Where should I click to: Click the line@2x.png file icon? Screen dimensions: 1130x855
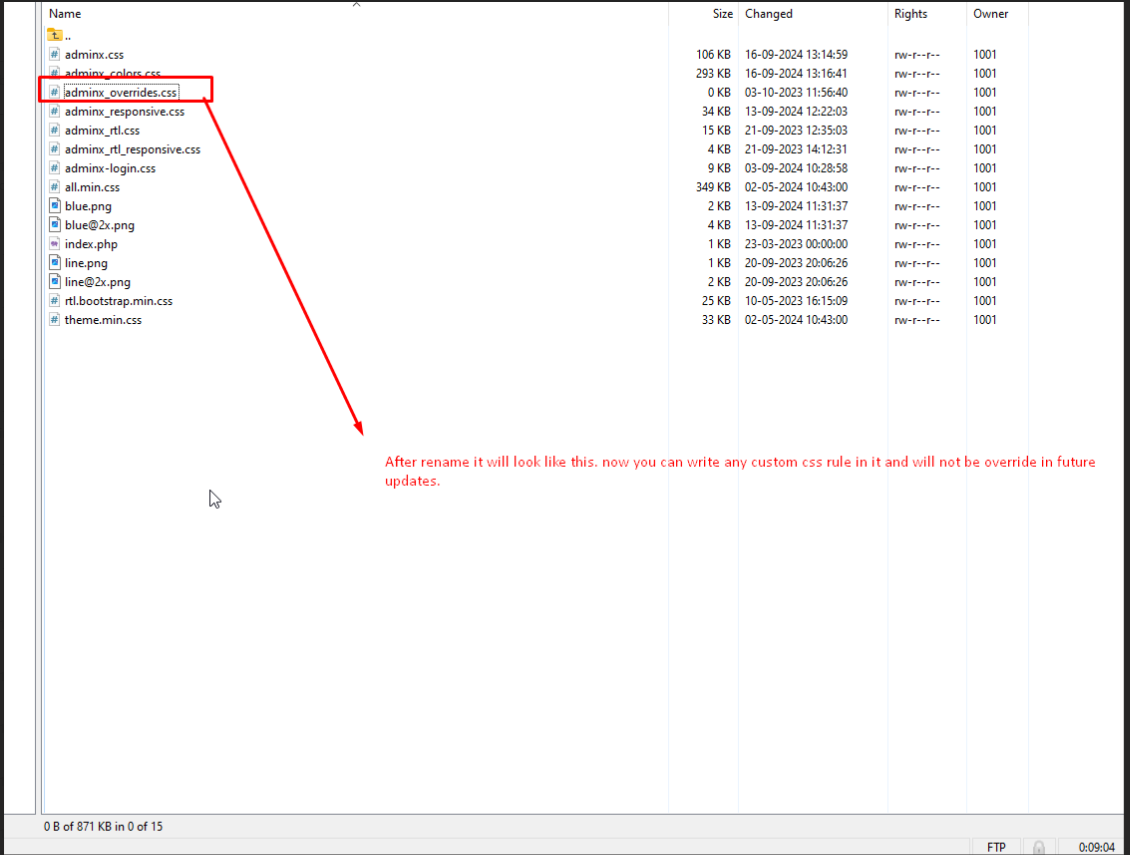click(x=55, y=282)
